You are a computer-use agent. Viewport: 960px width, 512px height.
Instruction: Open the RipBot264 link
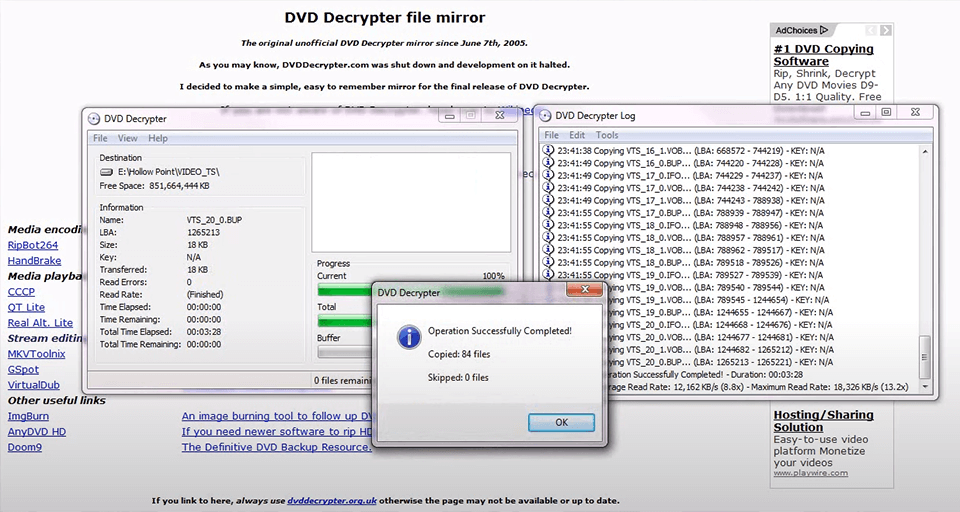33,245
